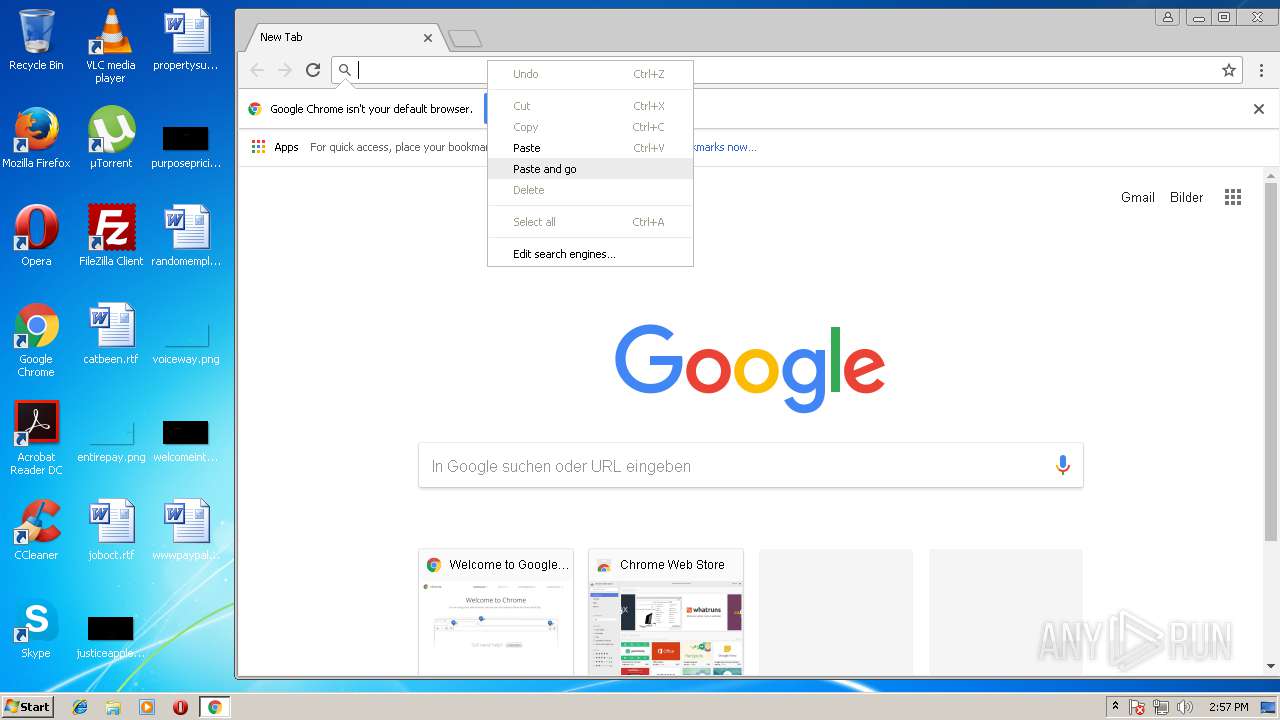
Task: Choose Paste and go from context menu
Action: click(x=590, y=169)
